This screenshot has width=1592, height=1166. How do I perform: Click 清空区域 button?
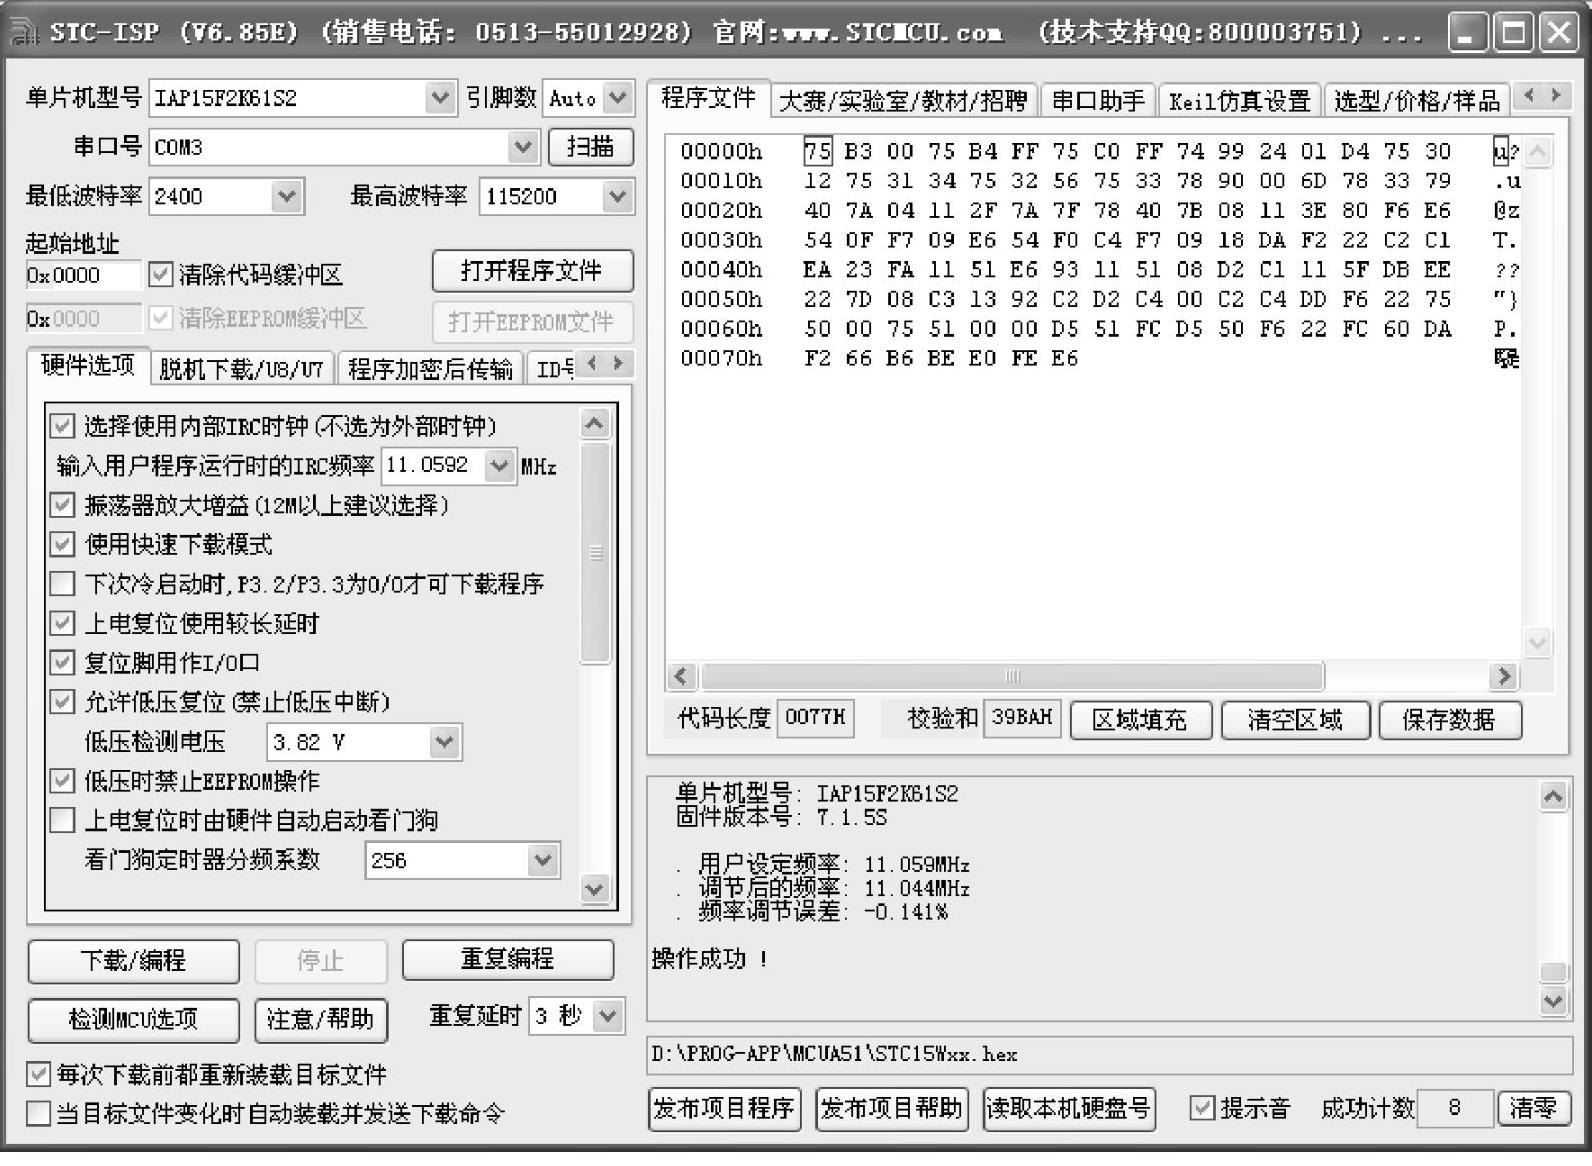(1295, 720)
